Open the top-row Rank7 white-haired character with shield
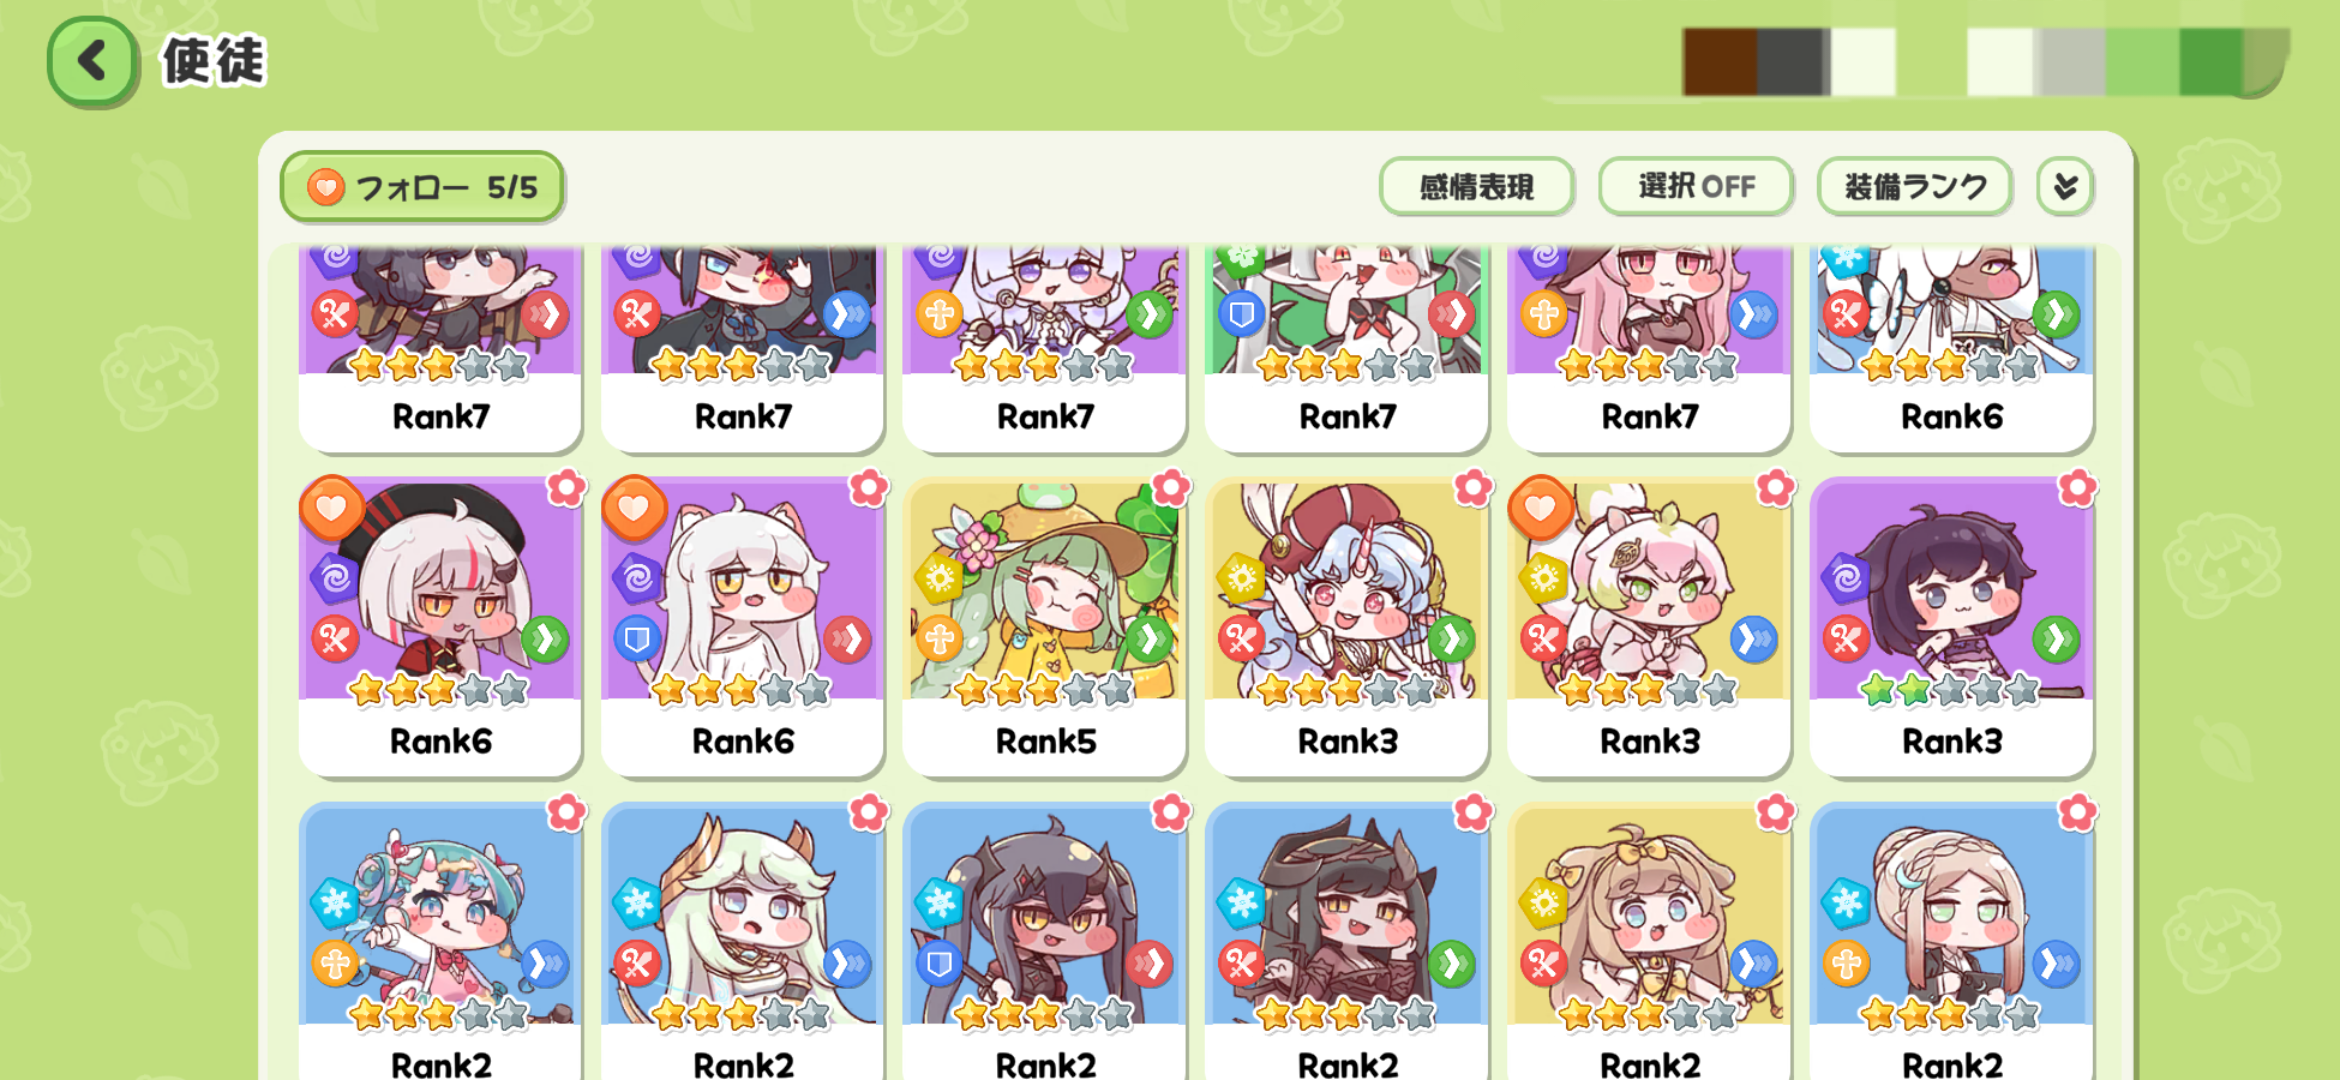The image size is (2340, 1080). tap(1347, 348)
